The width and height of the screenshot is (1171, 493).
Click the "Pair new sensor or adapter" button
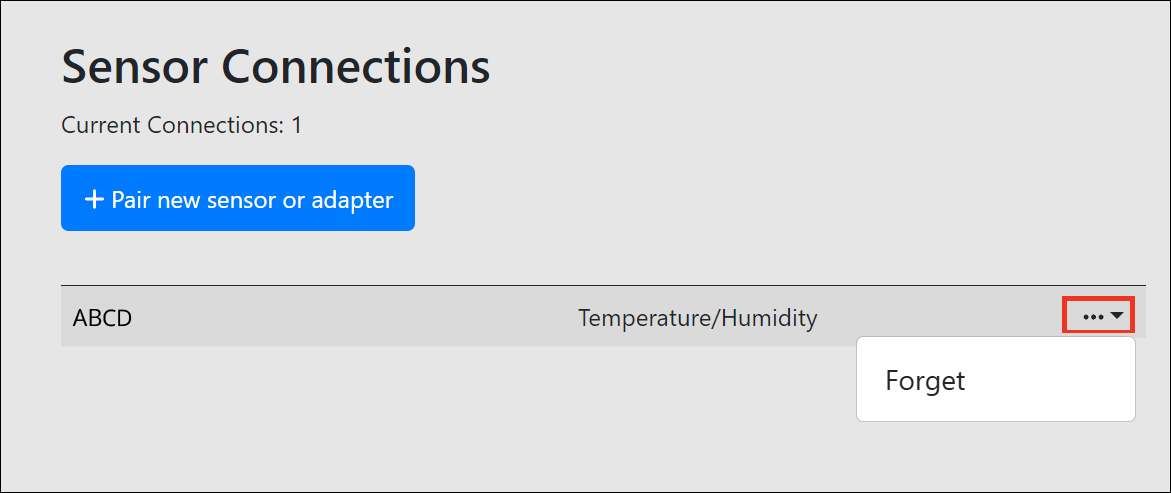click(x=238, y=199)
